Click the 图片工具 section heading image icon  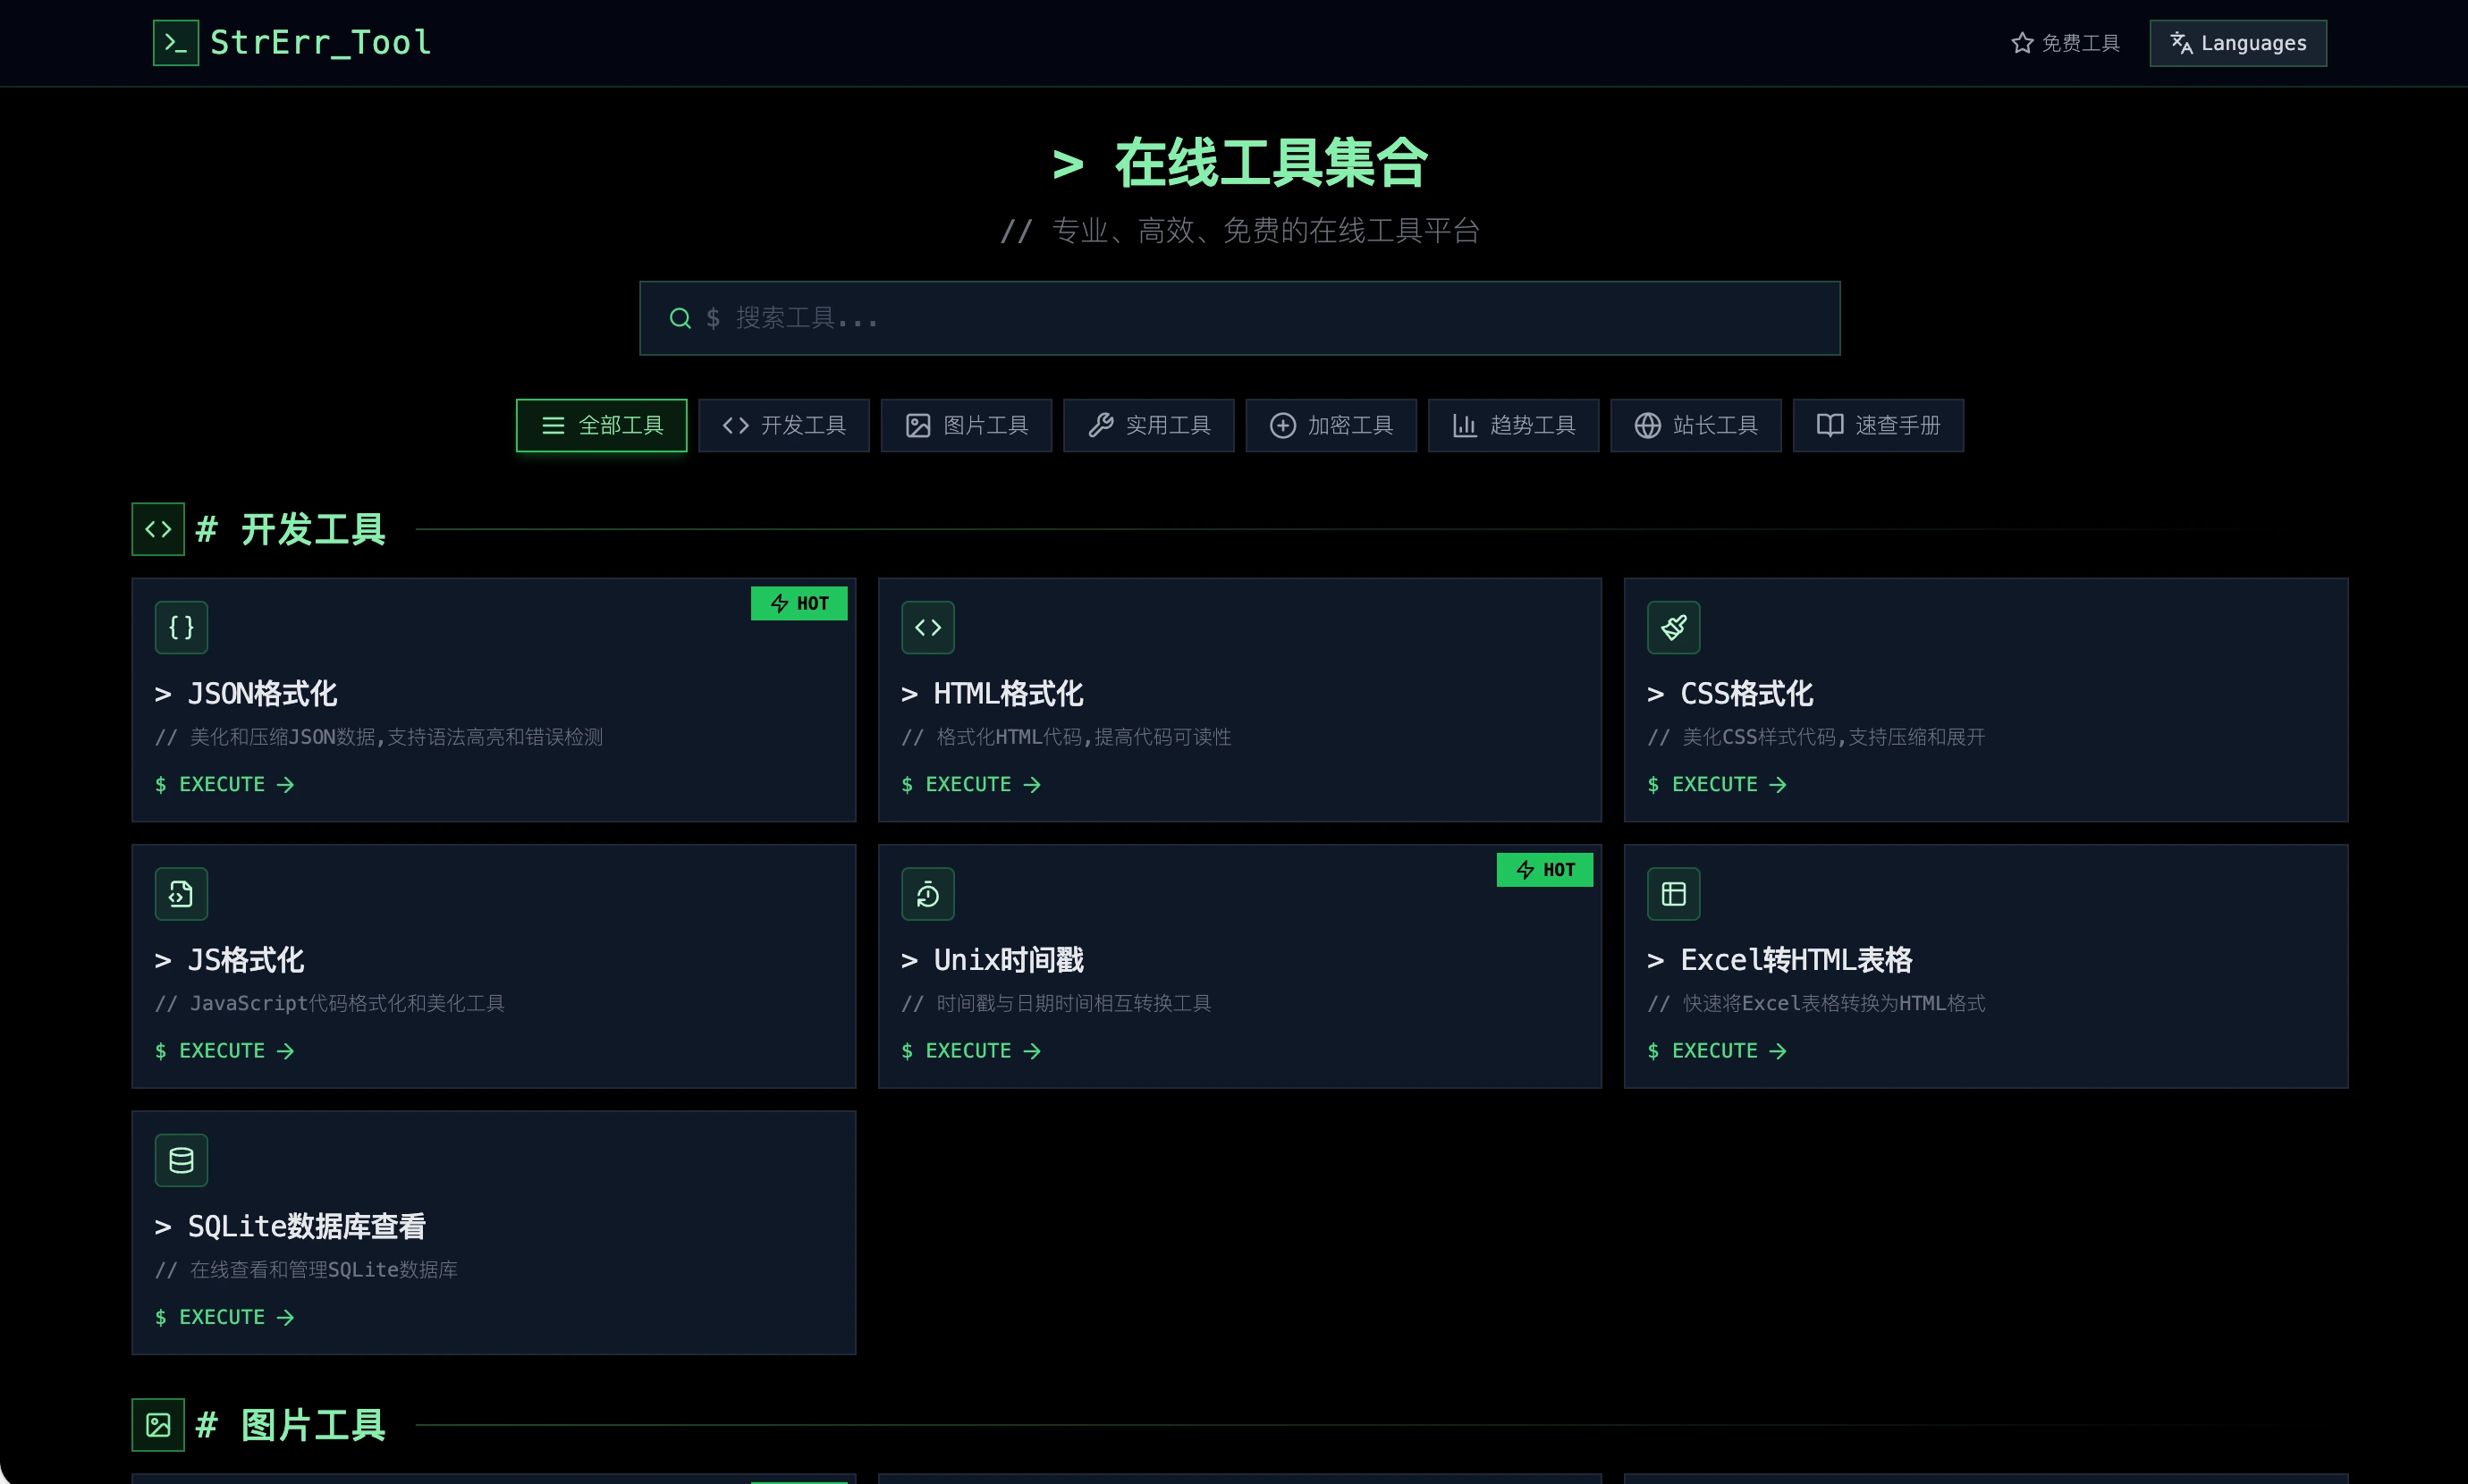point(158,1425)
